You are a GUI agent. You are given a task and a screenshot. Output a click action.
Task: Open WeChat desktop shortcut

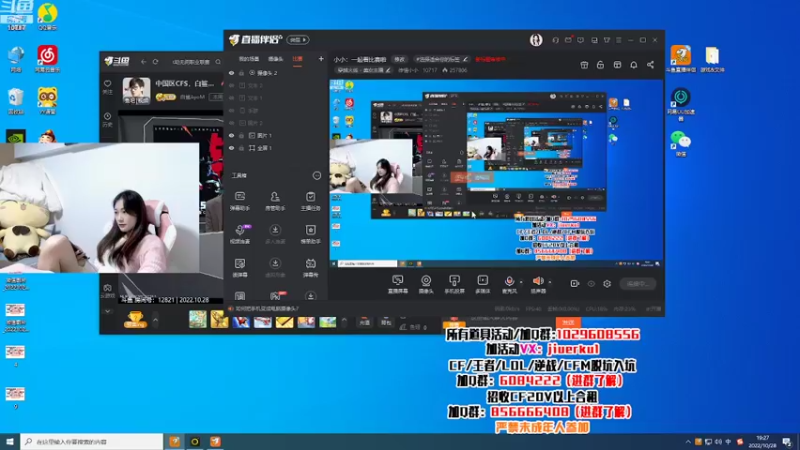(x=681, y=143)
